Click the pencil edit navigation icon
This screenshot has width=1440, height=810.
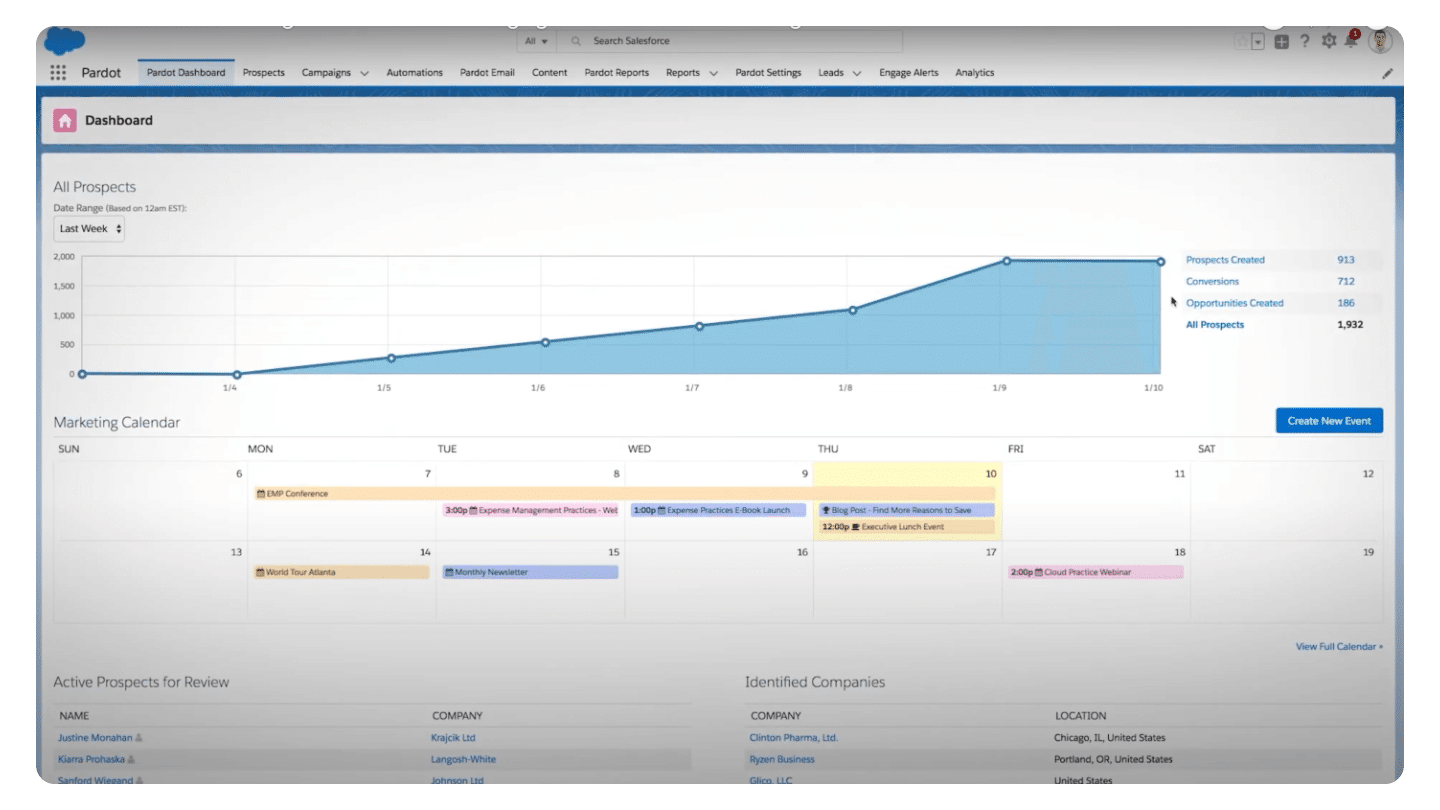(1387, 74)
